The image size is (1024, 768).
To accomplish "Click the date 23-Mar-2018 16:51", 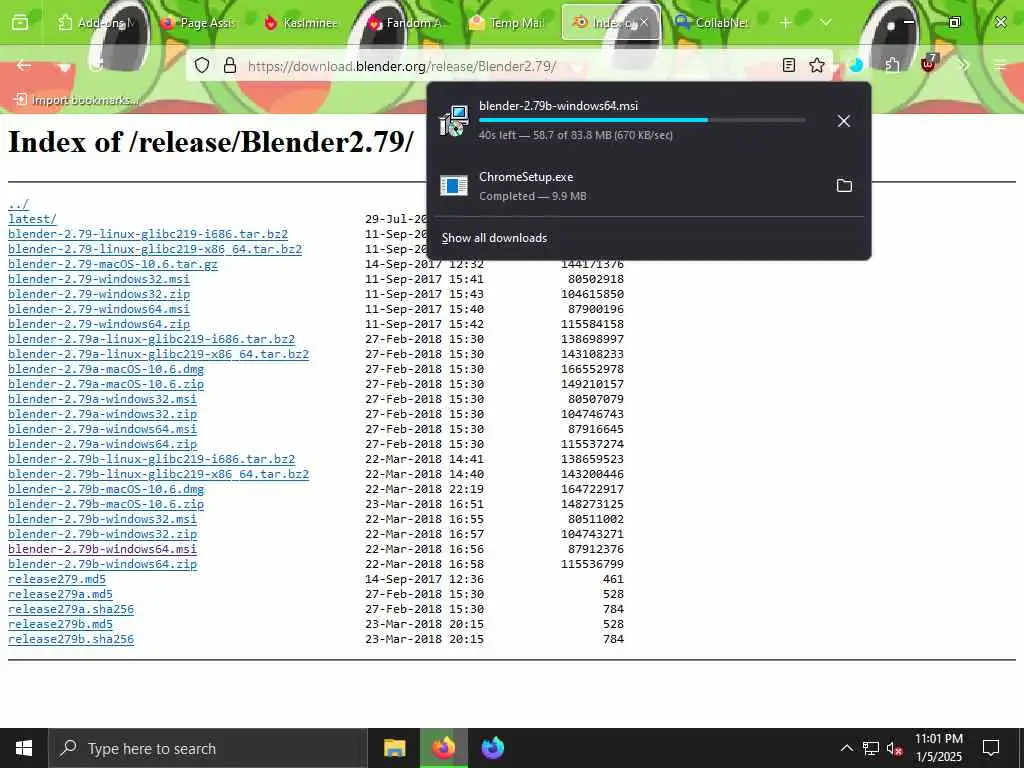I will coord(424,504).
